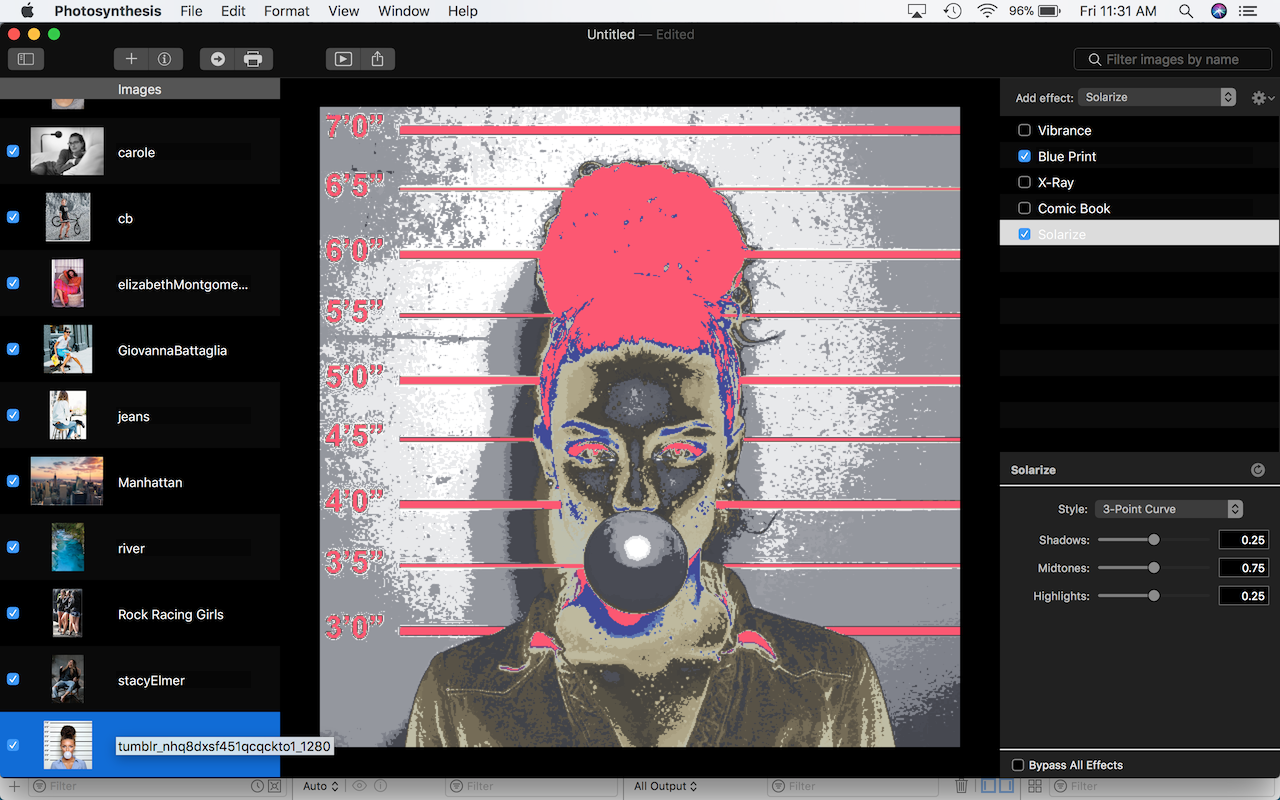Open the Window menu

click(x=403, y=11)
